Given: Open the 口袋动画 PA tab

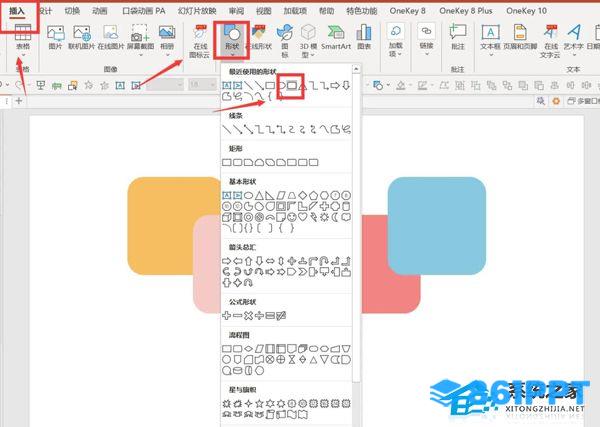Looking at the screenshot, I should (143, 11).
